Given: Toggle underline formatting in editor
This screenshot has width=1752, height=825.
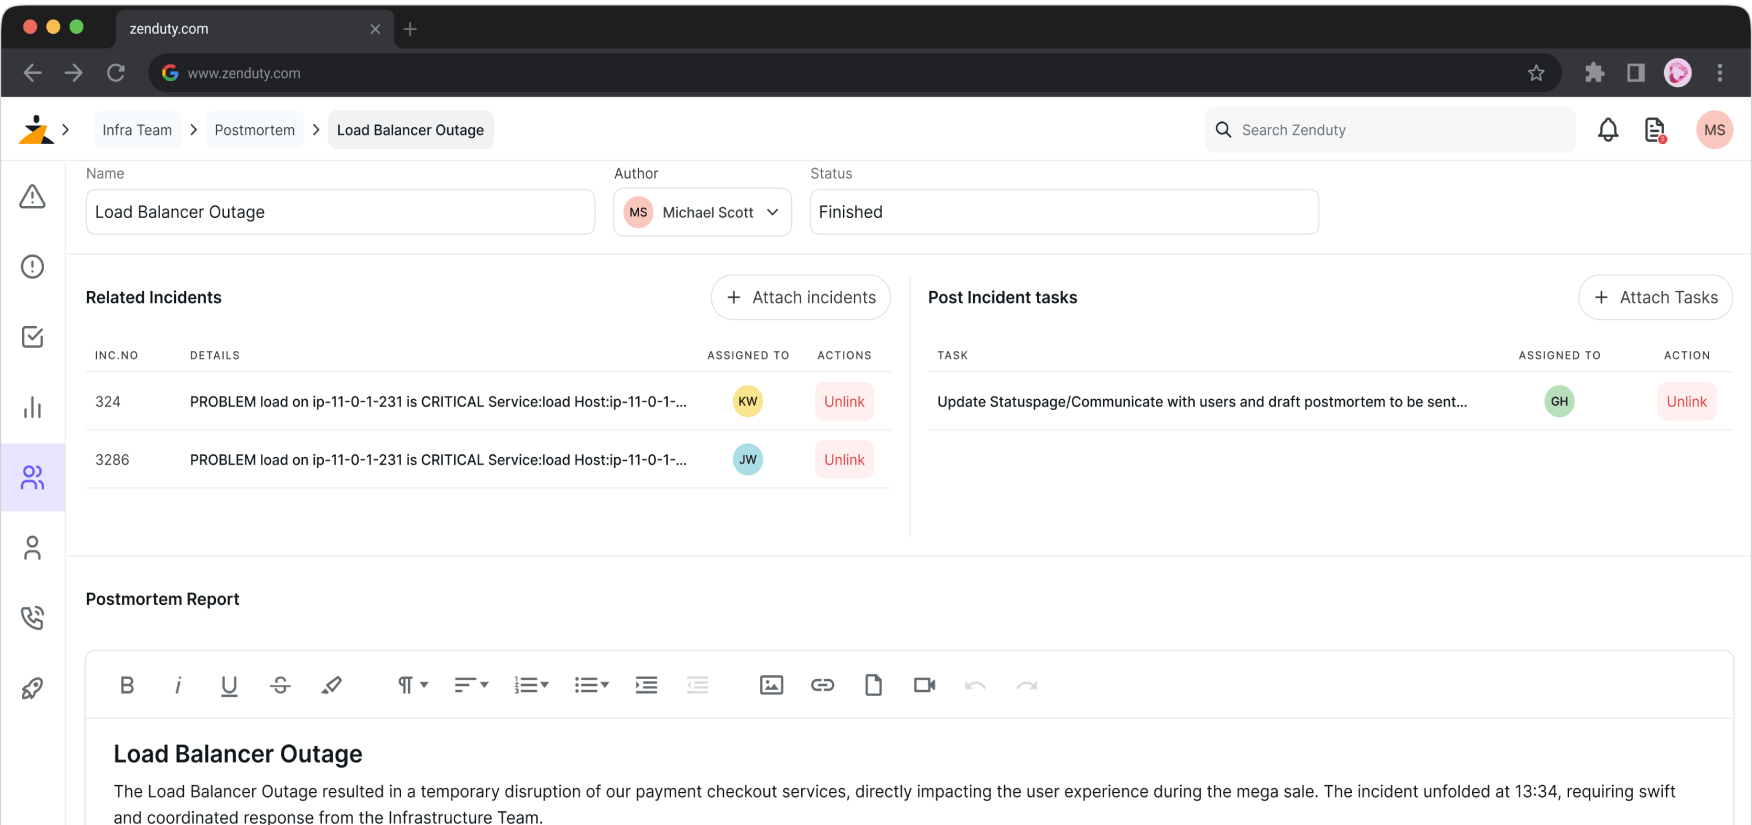Looking at the screenshot, I should [229, 685].
